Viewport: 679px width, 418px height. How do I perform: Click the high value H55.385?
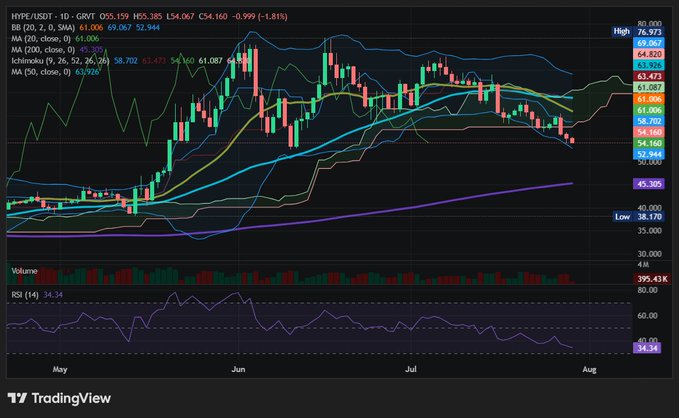pos(148,16)
